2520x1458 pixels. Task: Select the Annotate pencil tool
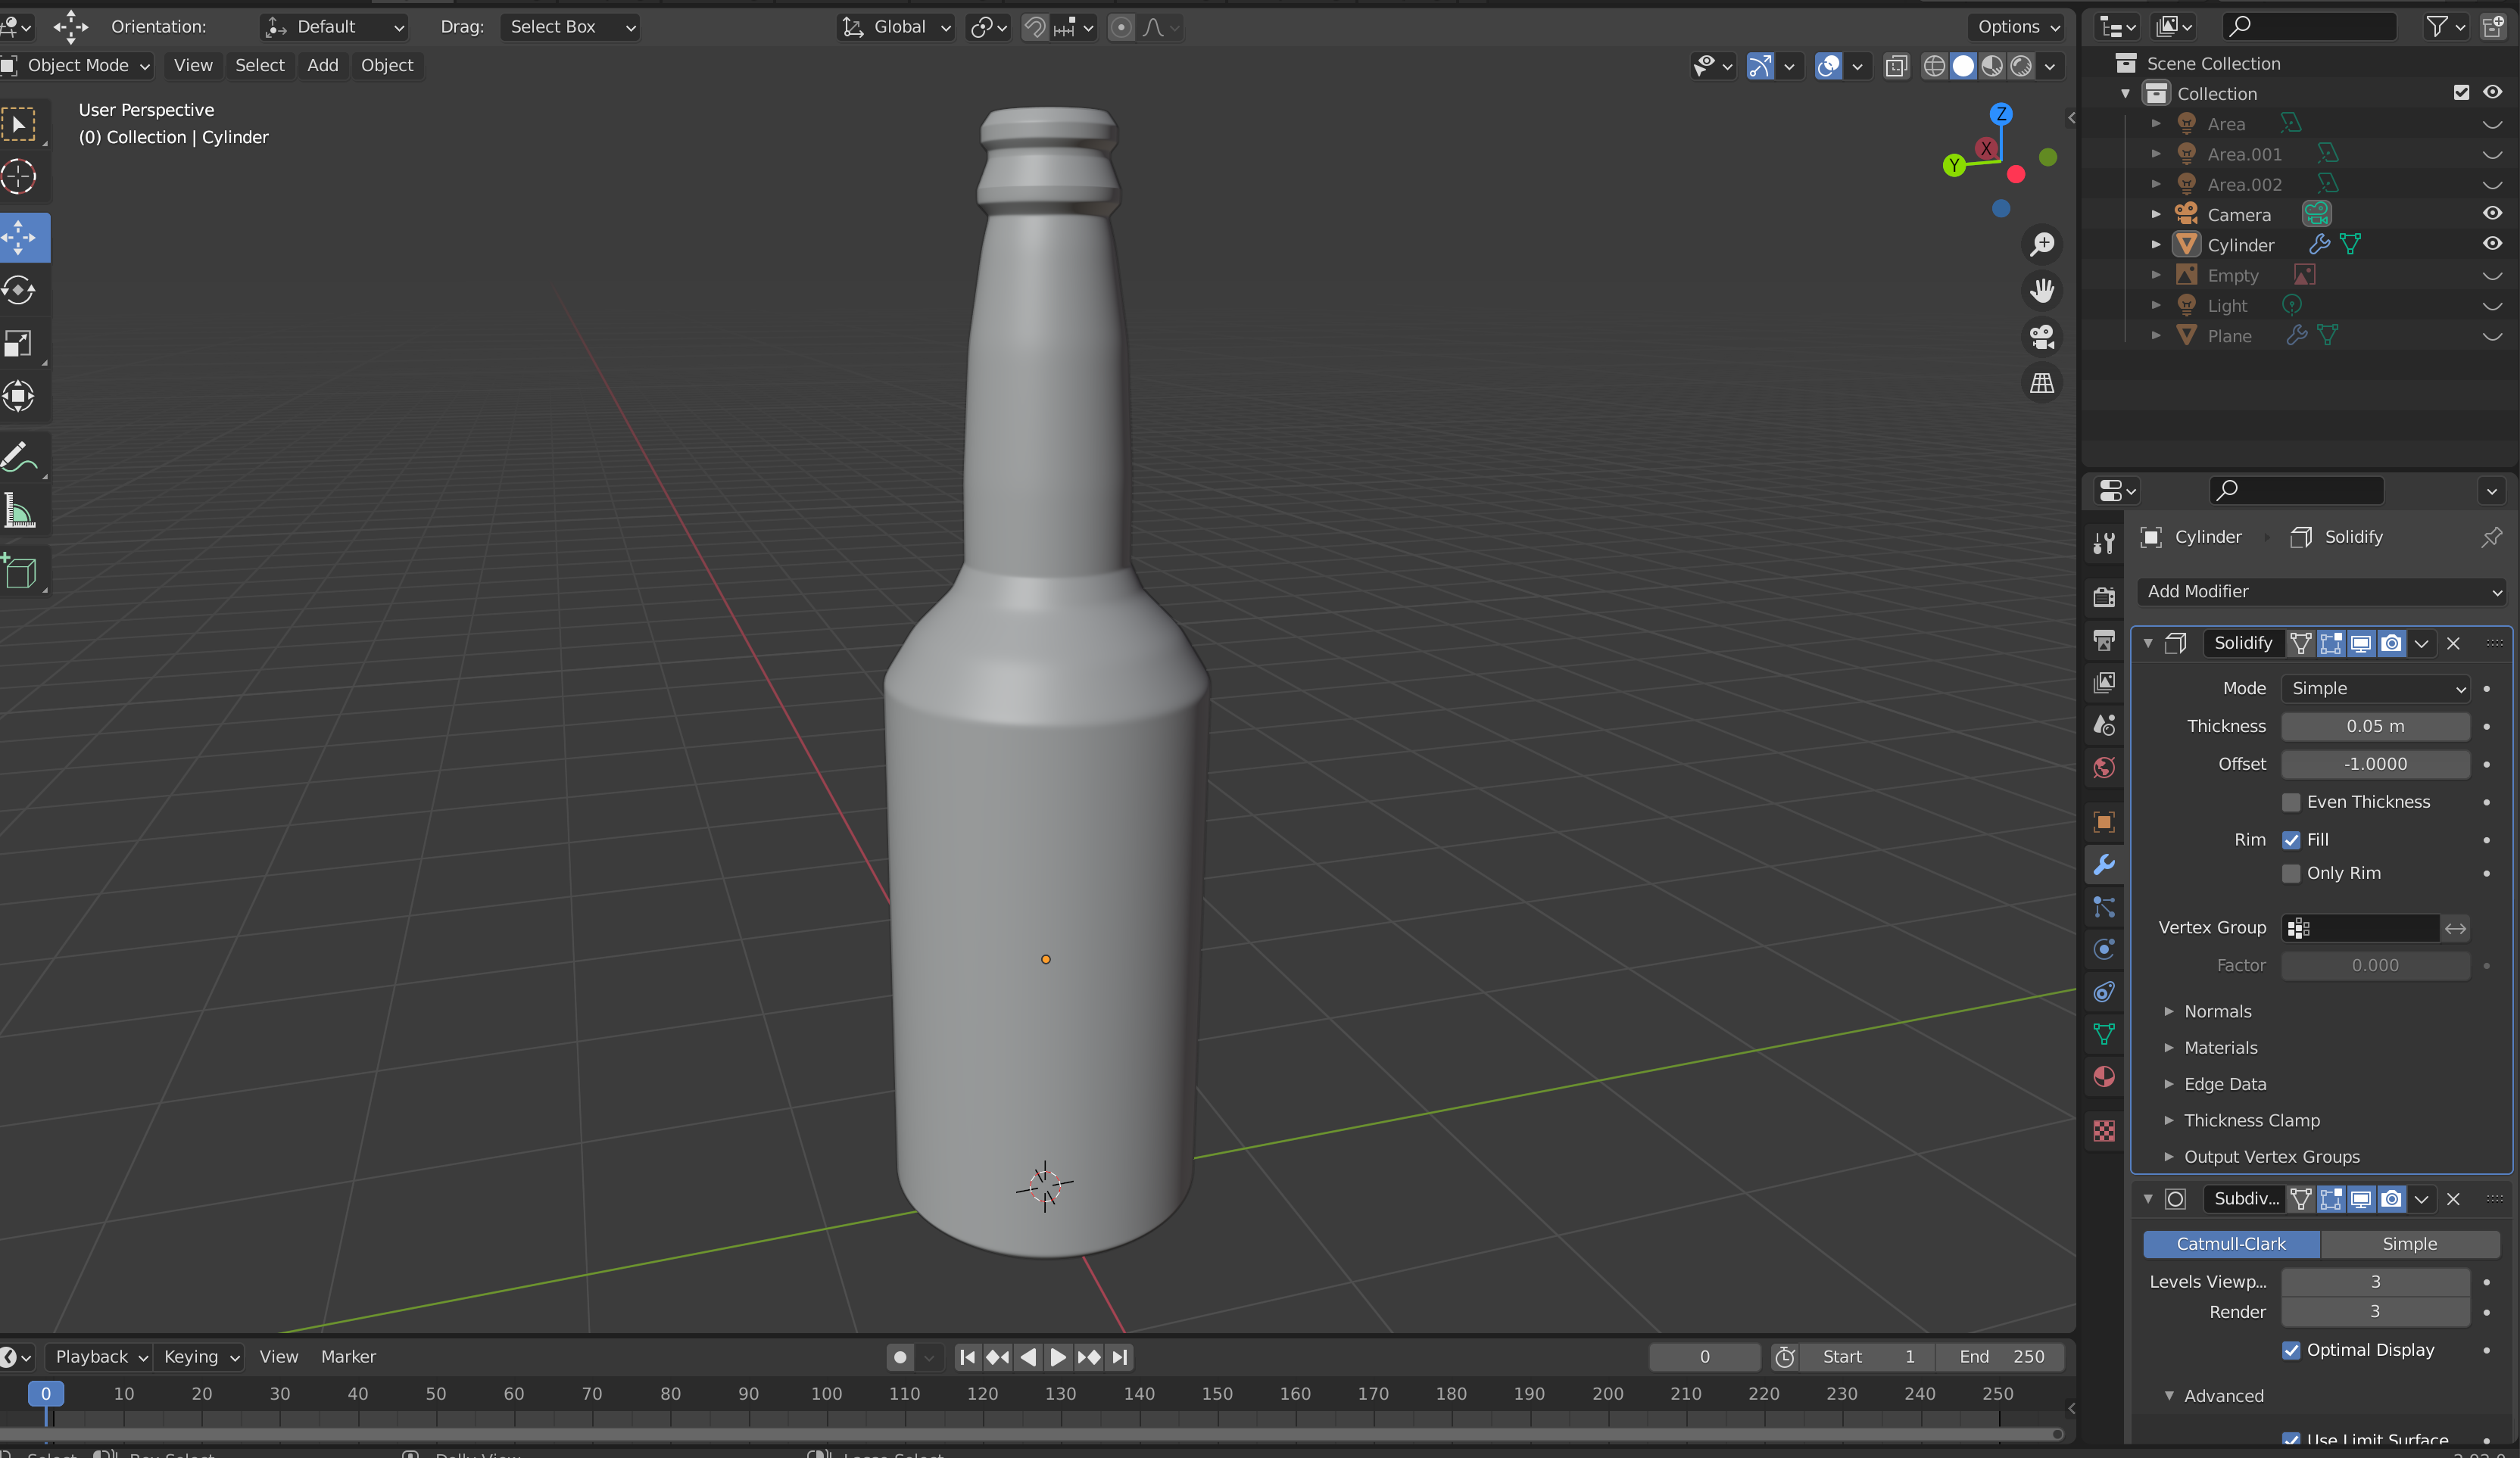[20, 458]
